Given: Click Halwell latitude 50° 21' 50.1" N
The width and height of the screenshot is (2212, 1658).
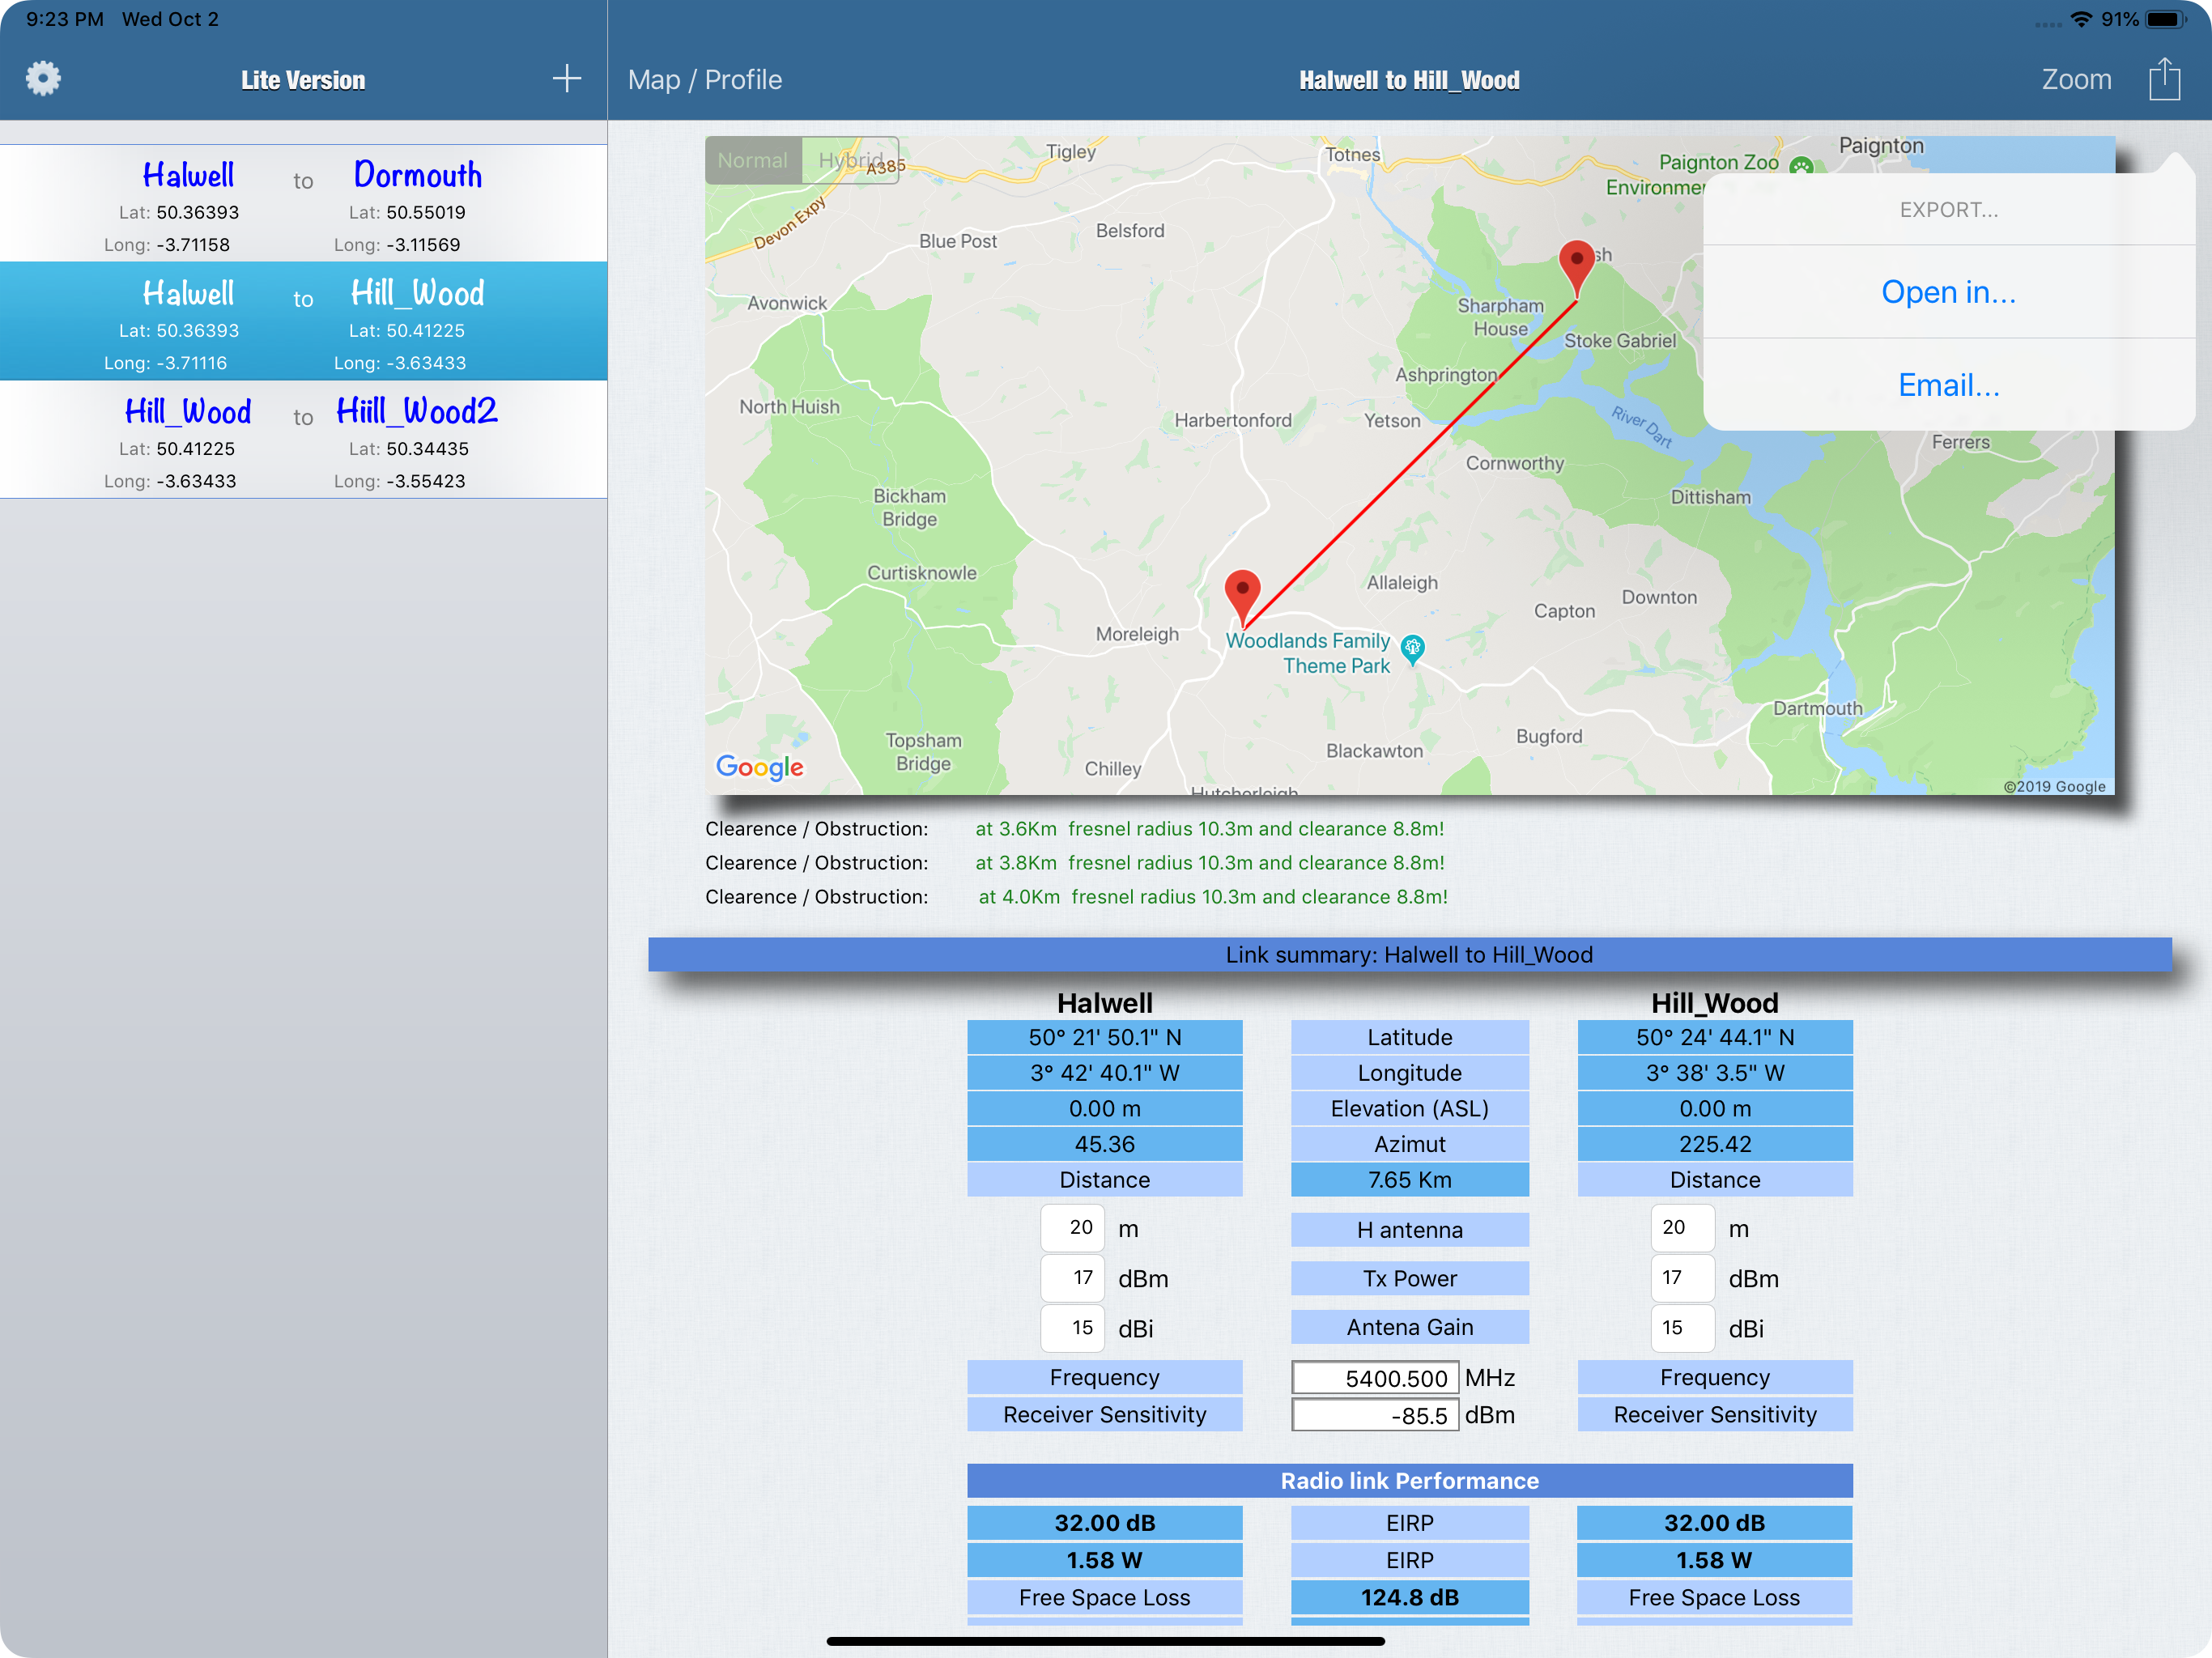Looking at the screenshot, I should pos(1104,1037).
